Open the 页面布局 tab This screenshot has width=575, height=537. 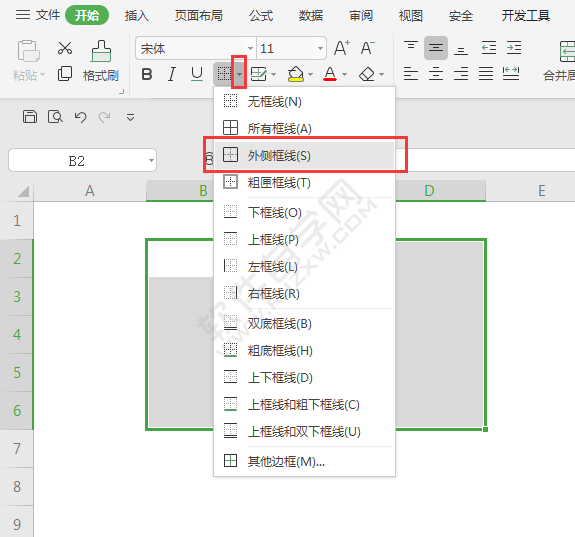[198, 15]
